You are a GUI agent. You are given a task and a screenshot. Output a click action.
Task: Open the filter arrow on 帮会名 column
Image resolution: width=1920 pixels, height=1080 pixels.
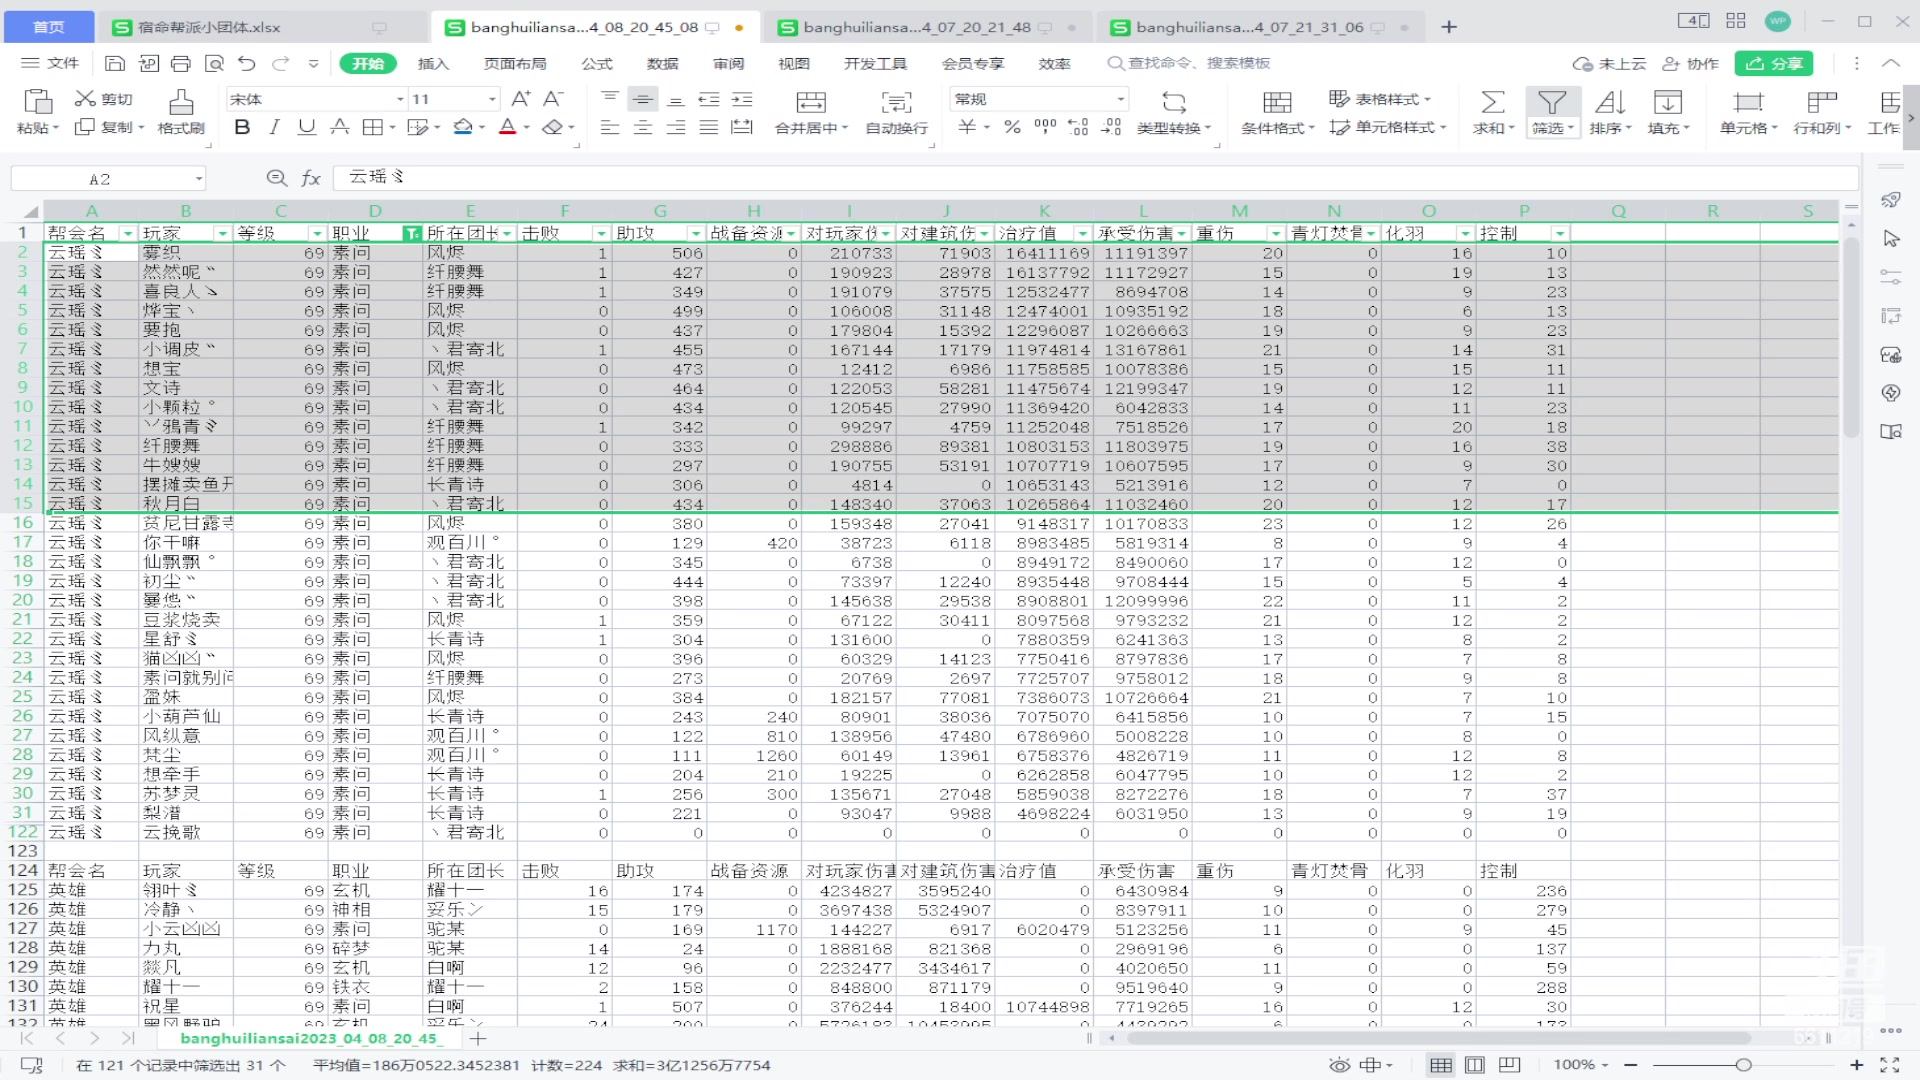pos(128,232)
